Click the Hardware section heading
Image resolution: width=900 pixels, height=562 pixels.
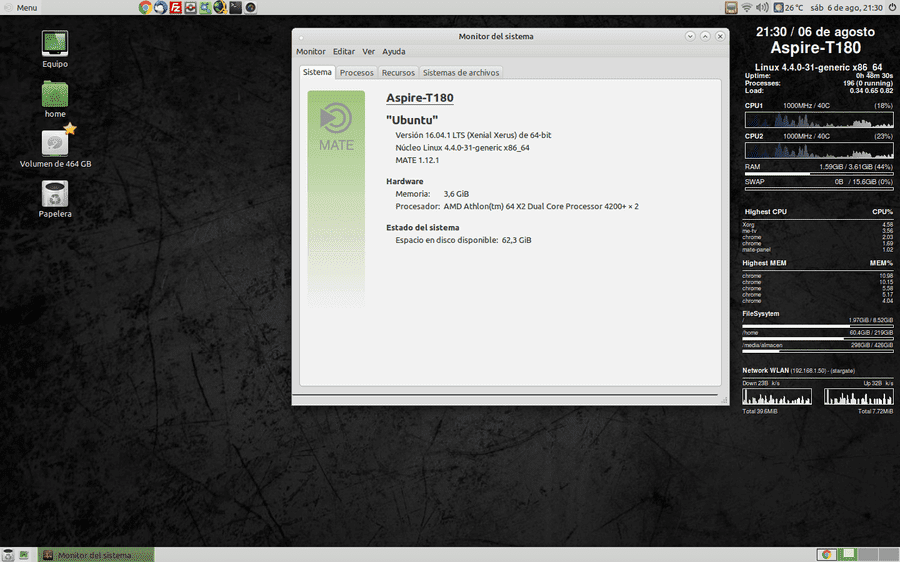coord(405,181)
